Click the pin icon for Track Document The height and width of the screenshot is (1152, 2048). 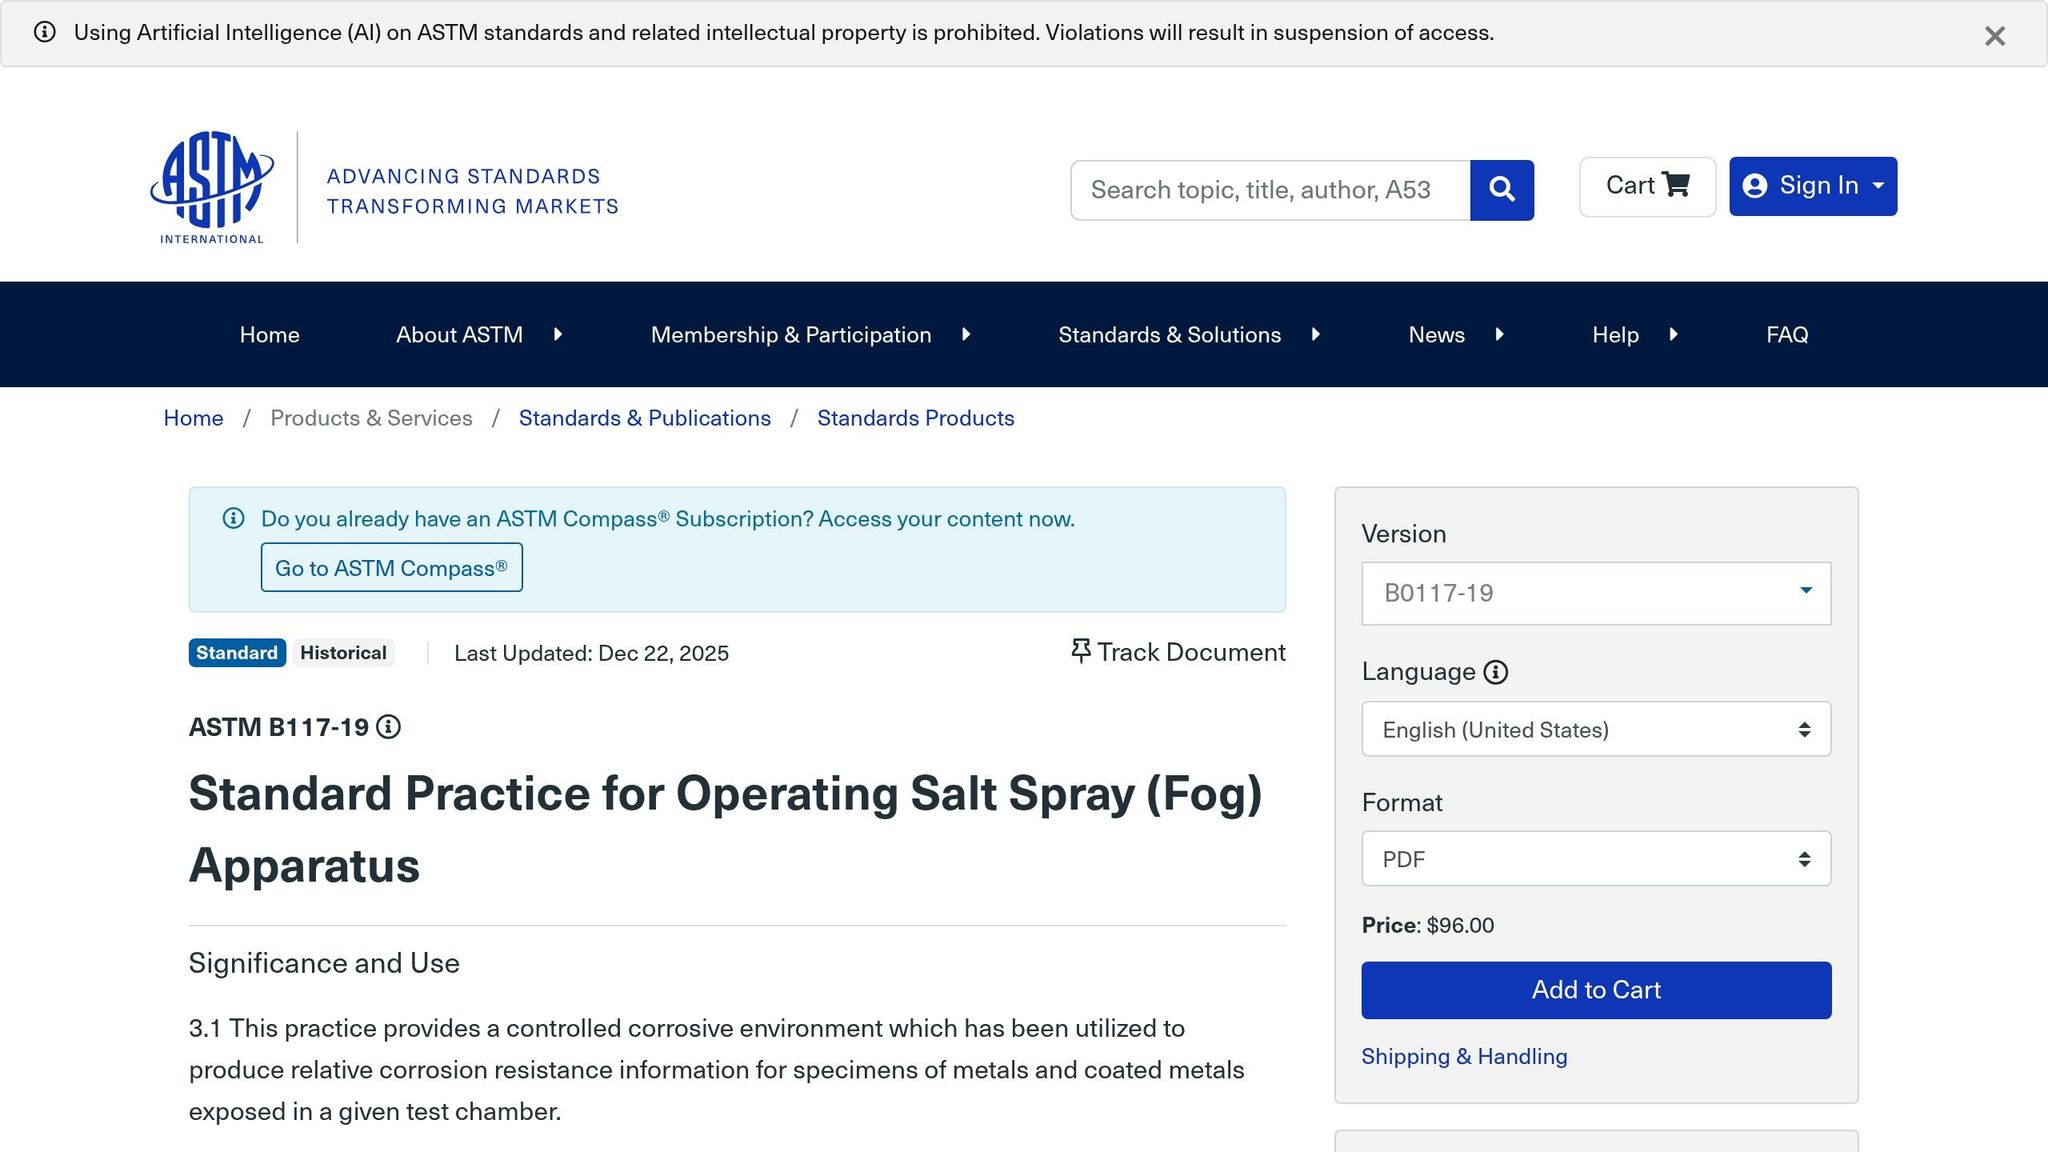pos(1080,651)
